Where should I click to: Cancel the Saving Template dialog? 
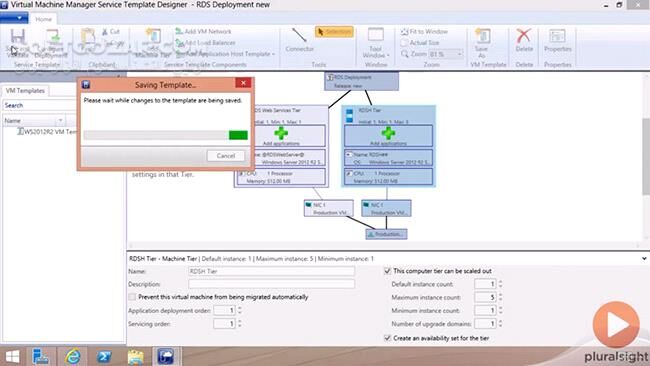[226, 156]
